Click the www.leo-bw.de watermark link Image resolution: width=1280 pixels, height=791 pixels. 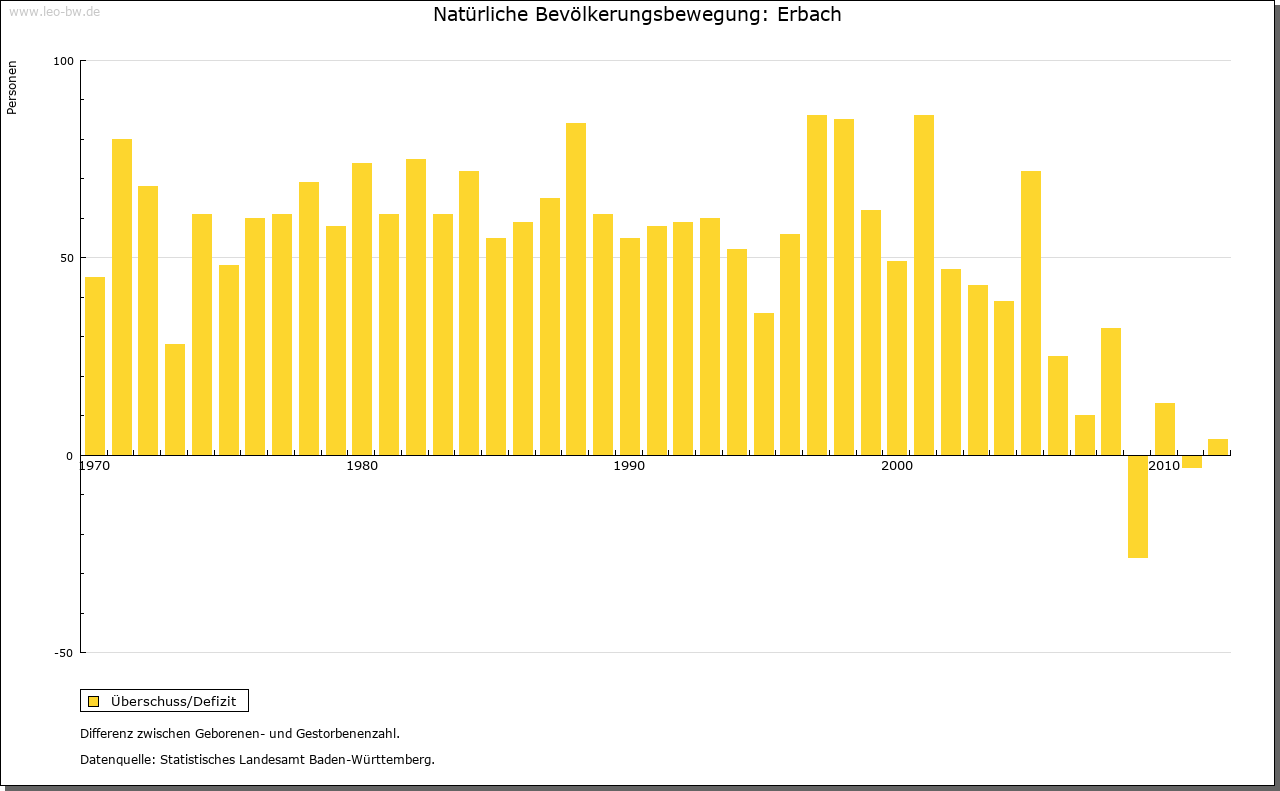point(54,11)
